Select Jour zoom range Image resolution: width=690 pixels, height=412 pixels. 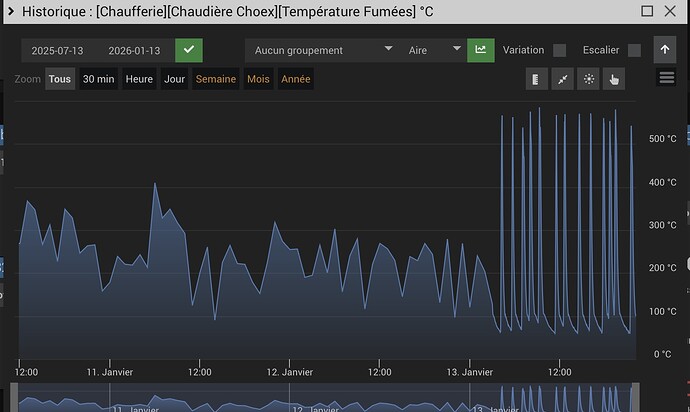coord(174,79)
